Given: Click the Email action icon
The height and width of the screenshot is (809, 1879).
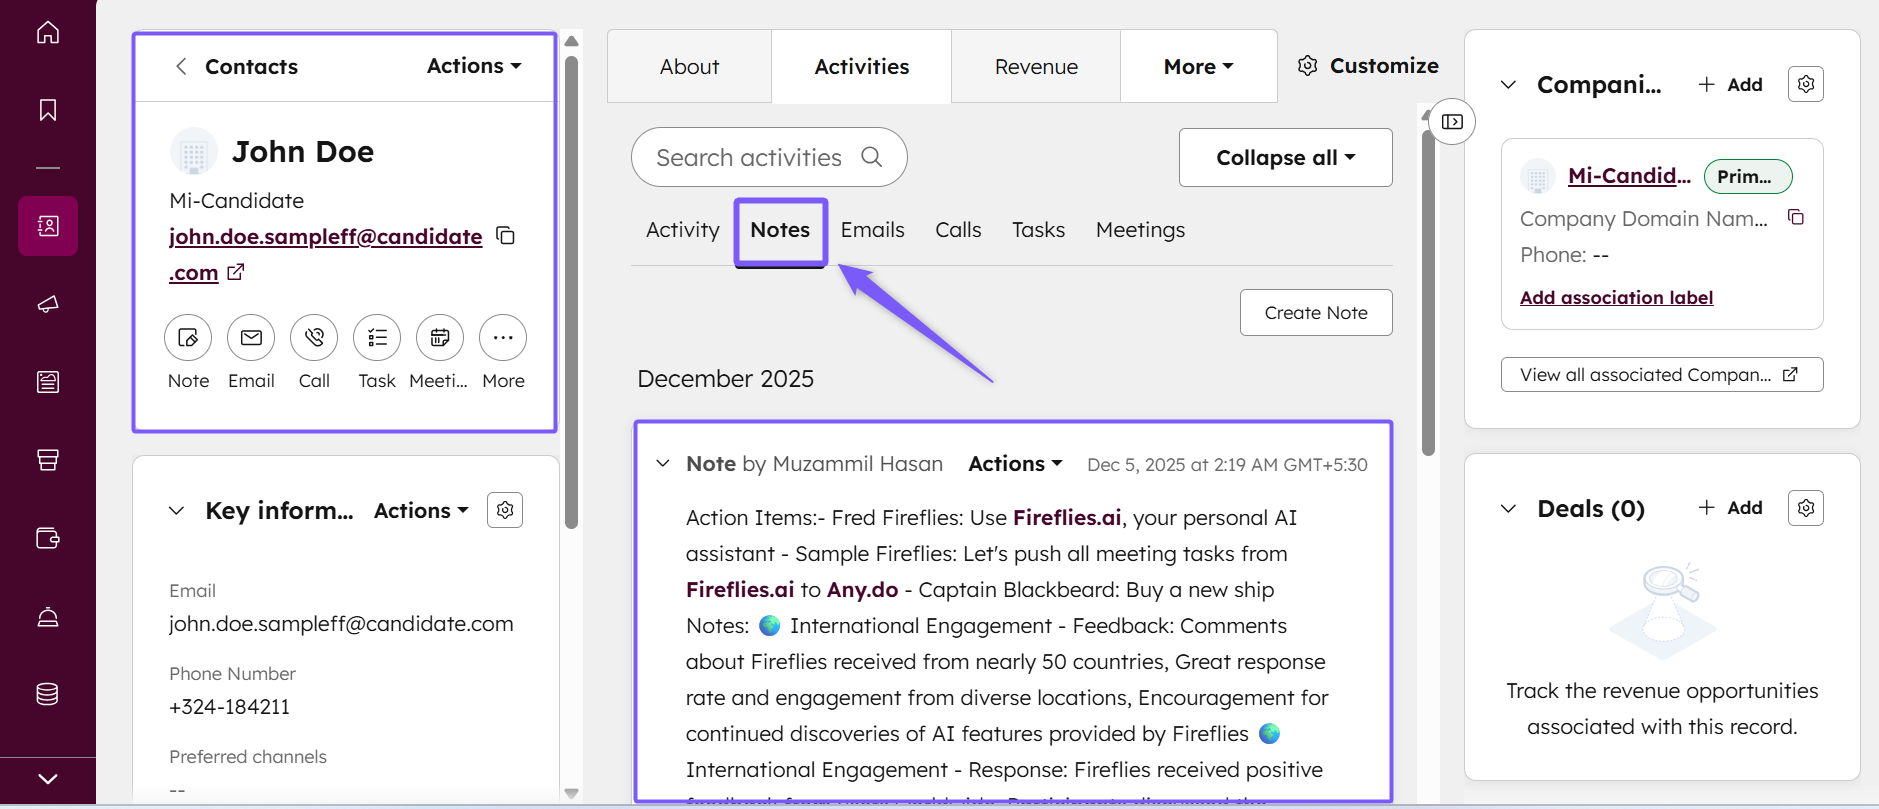Looking at the screenshot, I should [251, 338].
